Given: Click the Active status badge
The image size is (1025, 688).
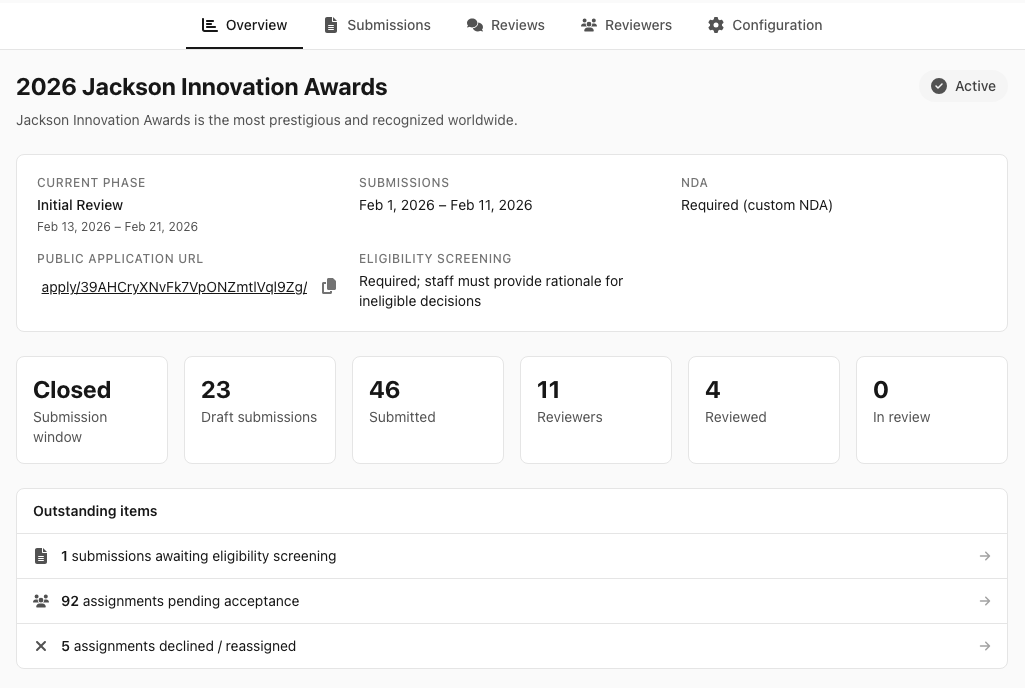Looking at the screenshot, I should [x=963, y=86].
